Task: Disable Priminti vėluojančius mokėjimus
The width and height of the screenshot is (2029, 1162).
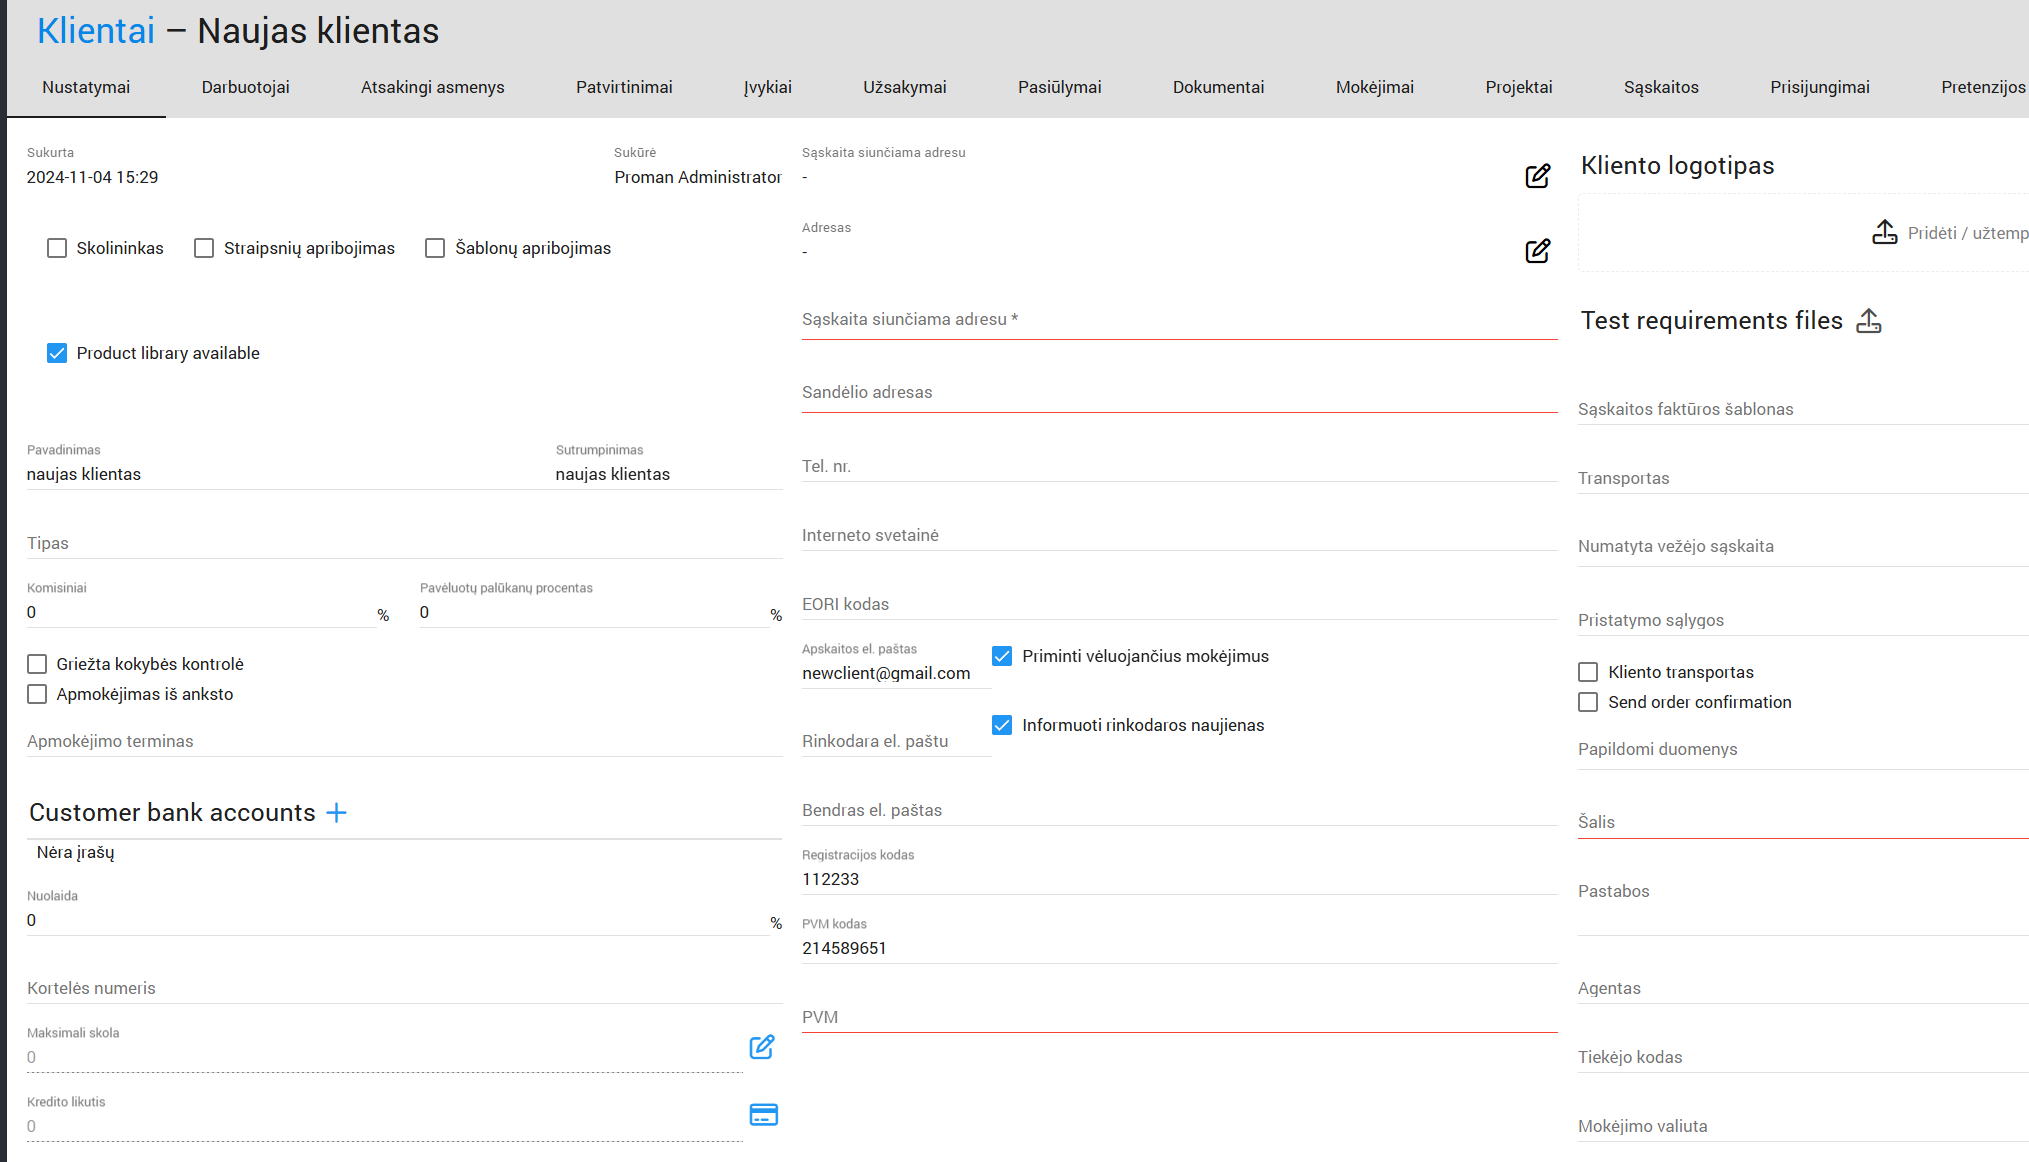Action: (1002, 656)
